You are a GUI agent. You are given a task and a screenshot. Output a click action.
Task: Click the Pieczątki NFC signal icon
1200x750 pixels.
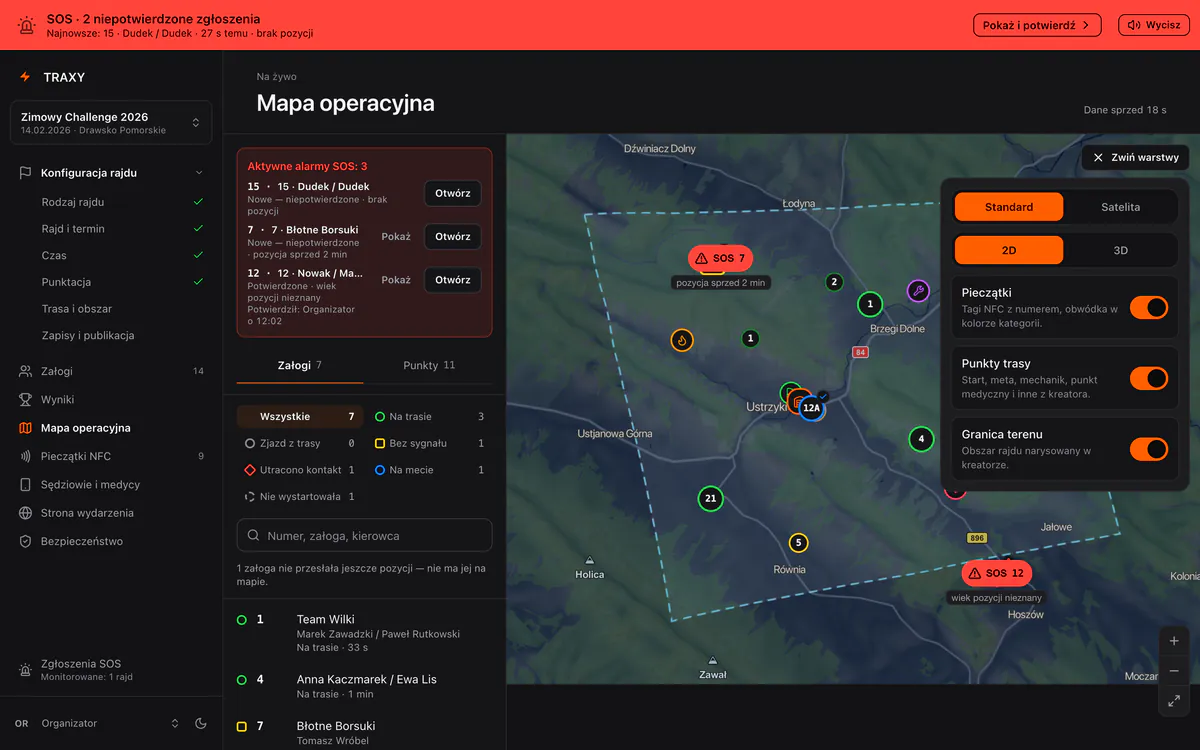pos(25,456)
